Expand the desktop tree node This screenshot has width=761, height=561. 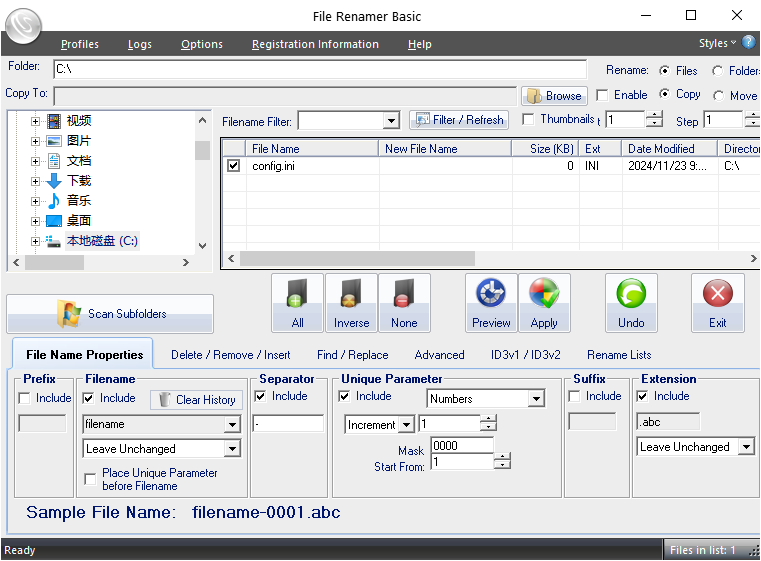coord(35,221)
